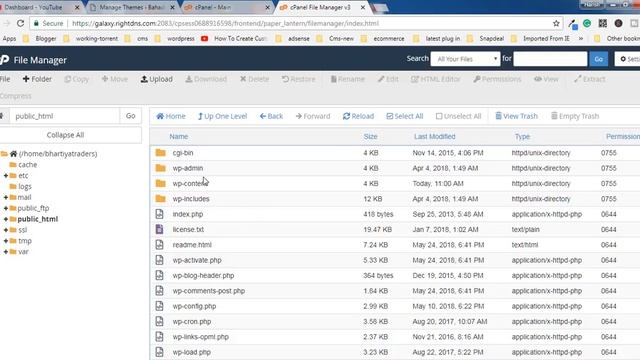Sort by Last Modified column
Image resolution: width=640 pixels, height=360 pixels.
click(434, 137)
